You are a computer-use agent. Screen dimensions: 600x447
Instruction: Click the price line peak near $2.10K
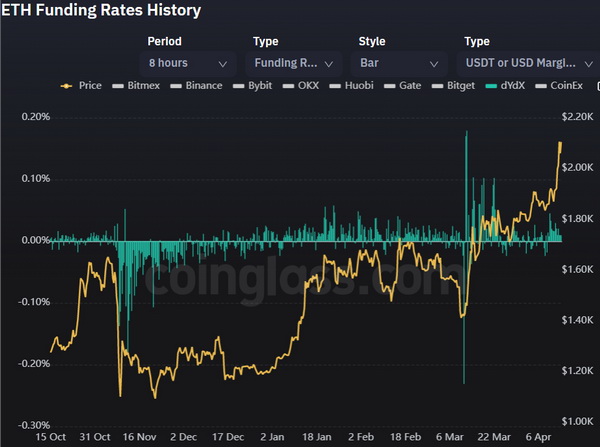(x=560, y=143)
